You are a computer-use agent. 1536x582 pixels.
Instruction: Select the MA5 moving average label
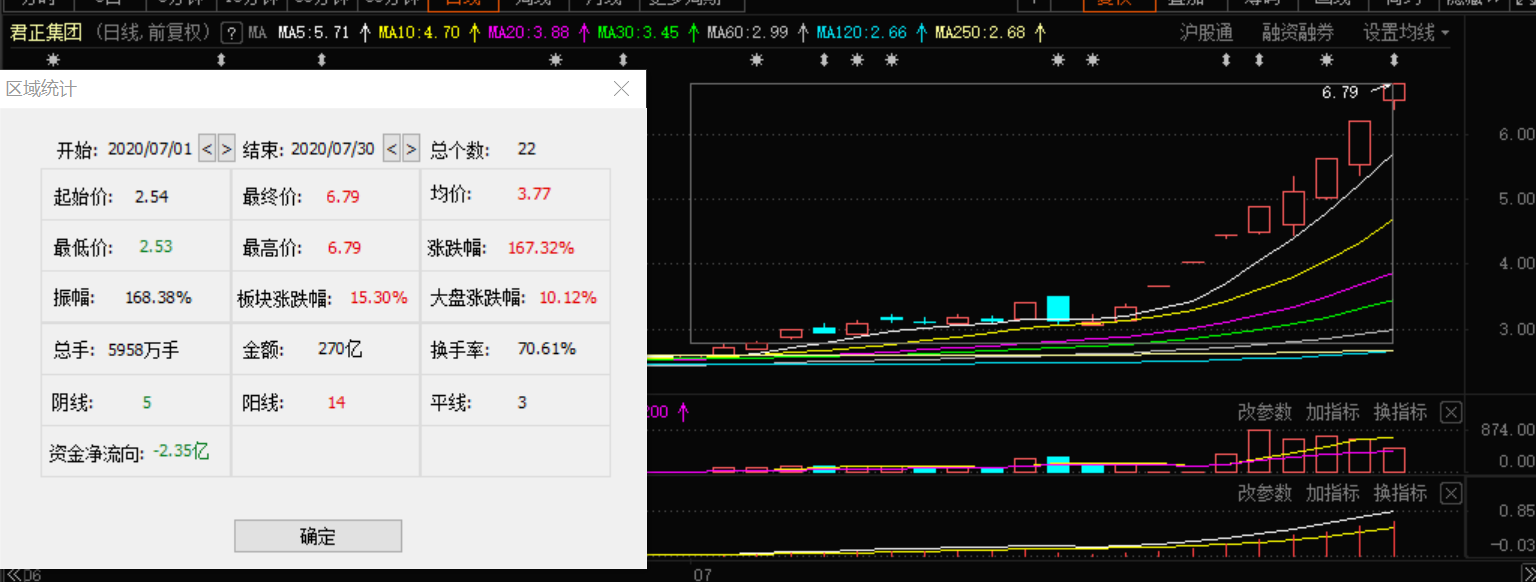[x=313, y=33]
